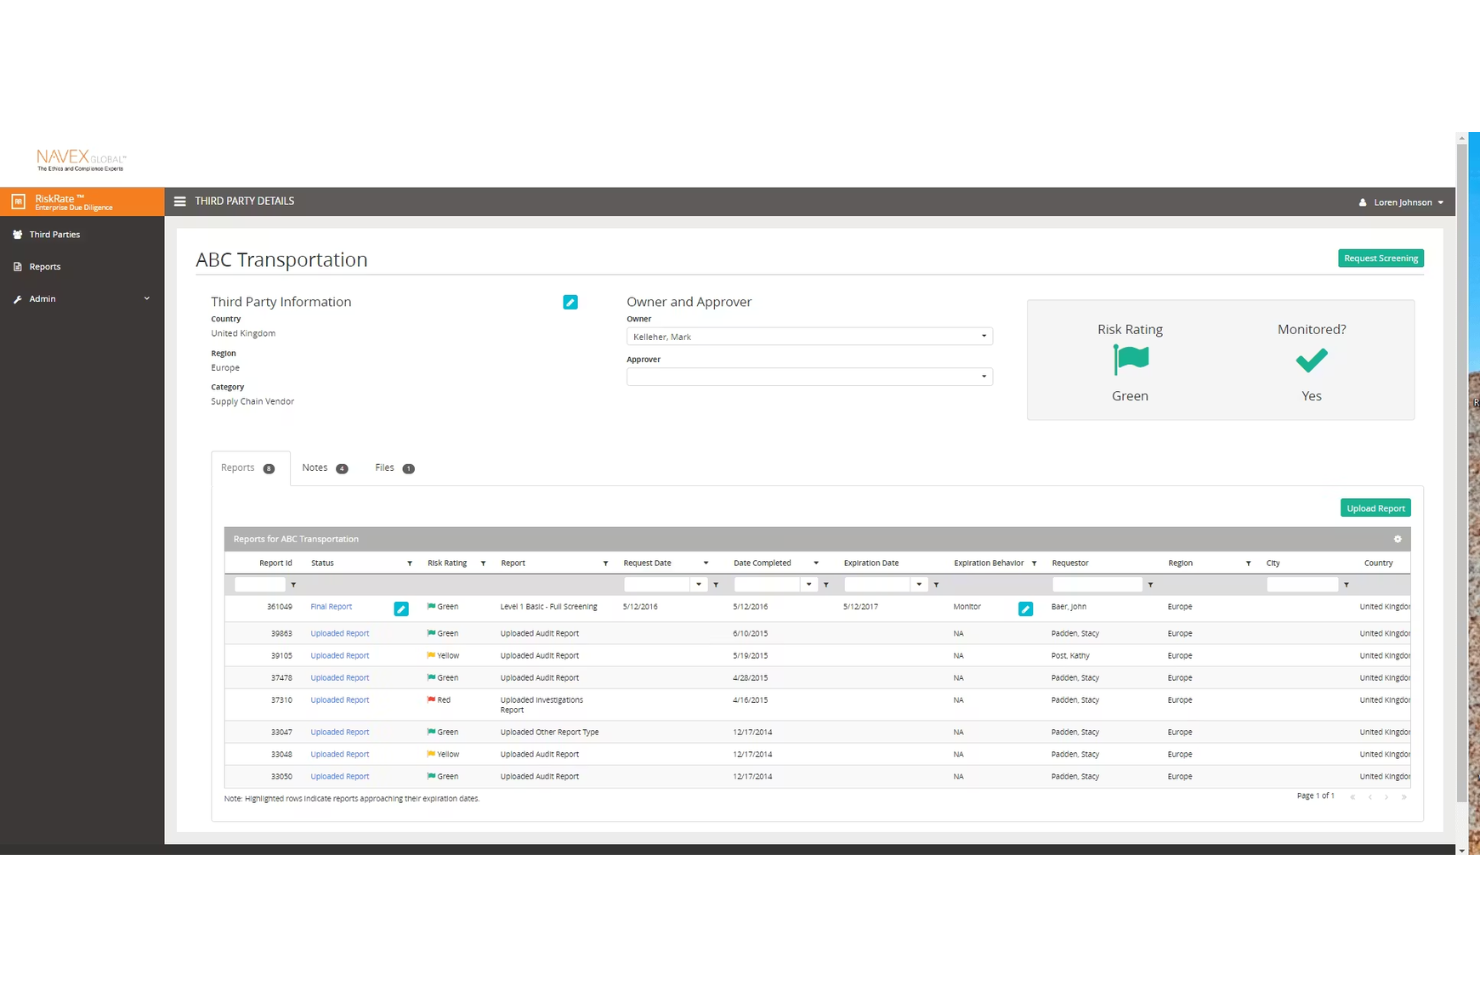Viewport: 1480px width, 987px height.
Task: Click inside the Report Id filter field
Action: pos(260,584)
